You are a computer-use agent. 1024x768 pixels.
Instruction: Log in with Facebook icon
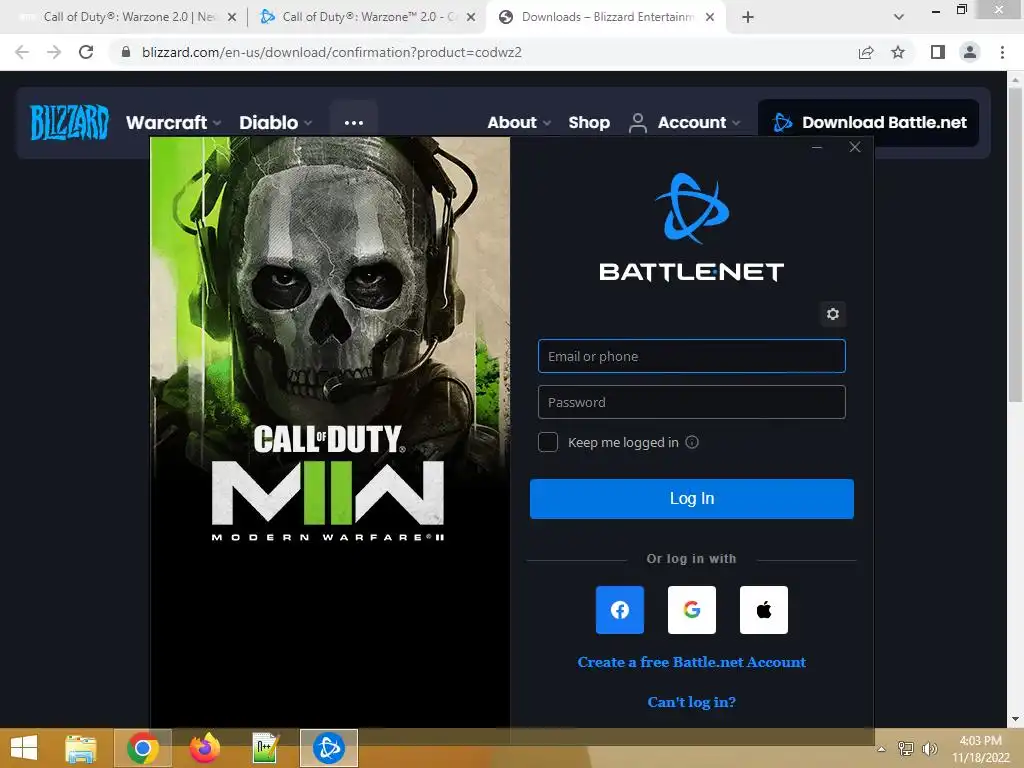click(620, 610)
